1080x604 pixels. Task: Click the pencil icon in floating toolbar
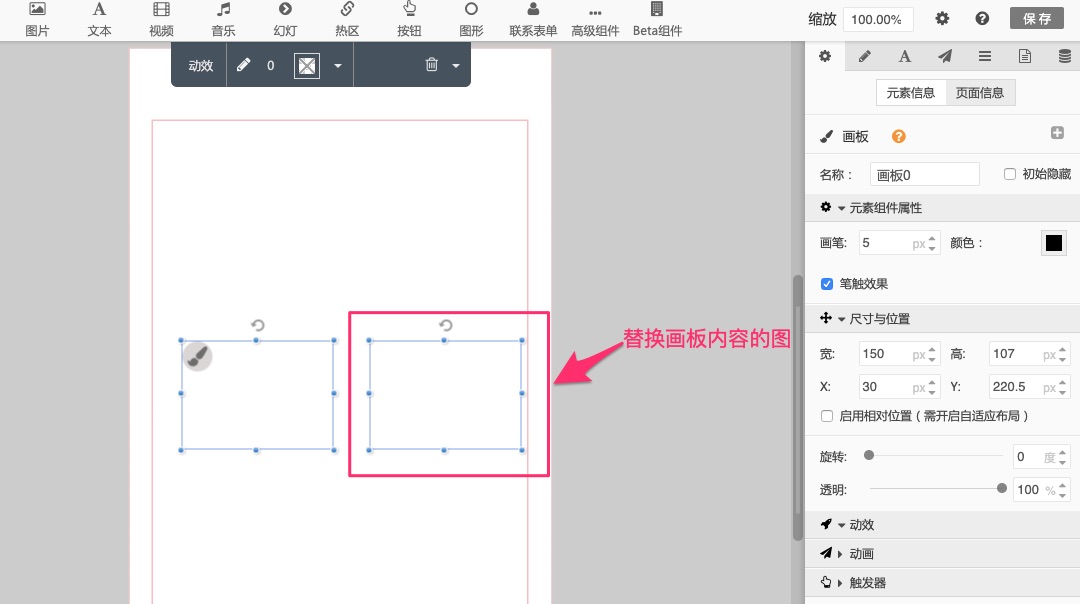pyautogui.click(x=244, y=65)
